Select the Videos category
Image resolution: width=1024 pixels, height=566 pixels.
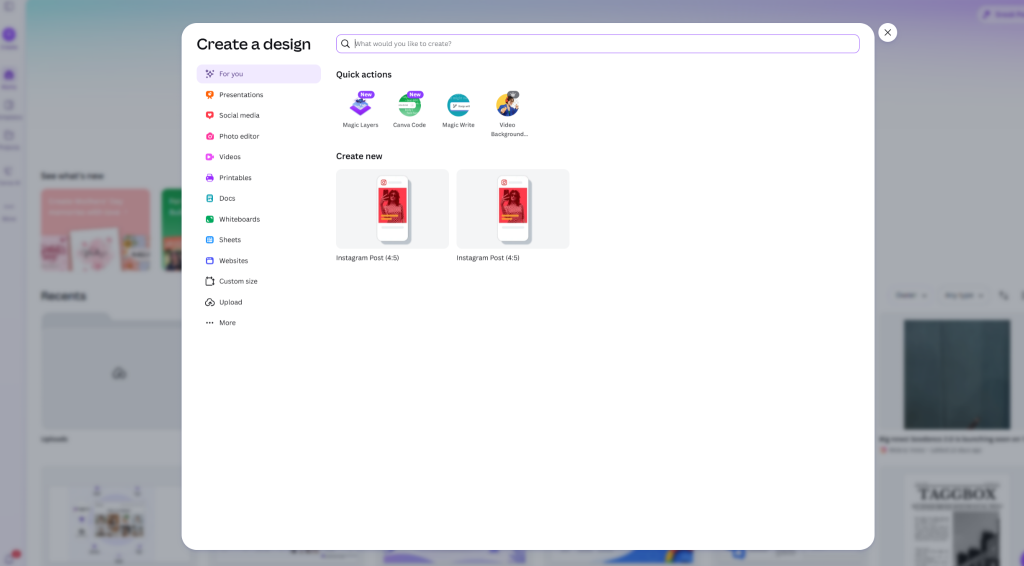pyautogui.click(x=259, y=157)
